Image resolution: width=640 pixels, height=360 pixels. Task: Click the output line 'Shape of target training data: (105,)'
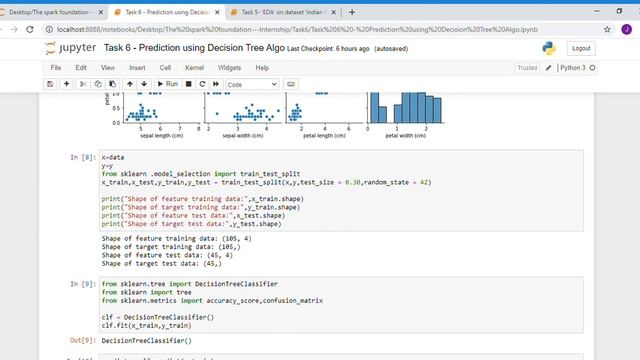click(171, 247)
